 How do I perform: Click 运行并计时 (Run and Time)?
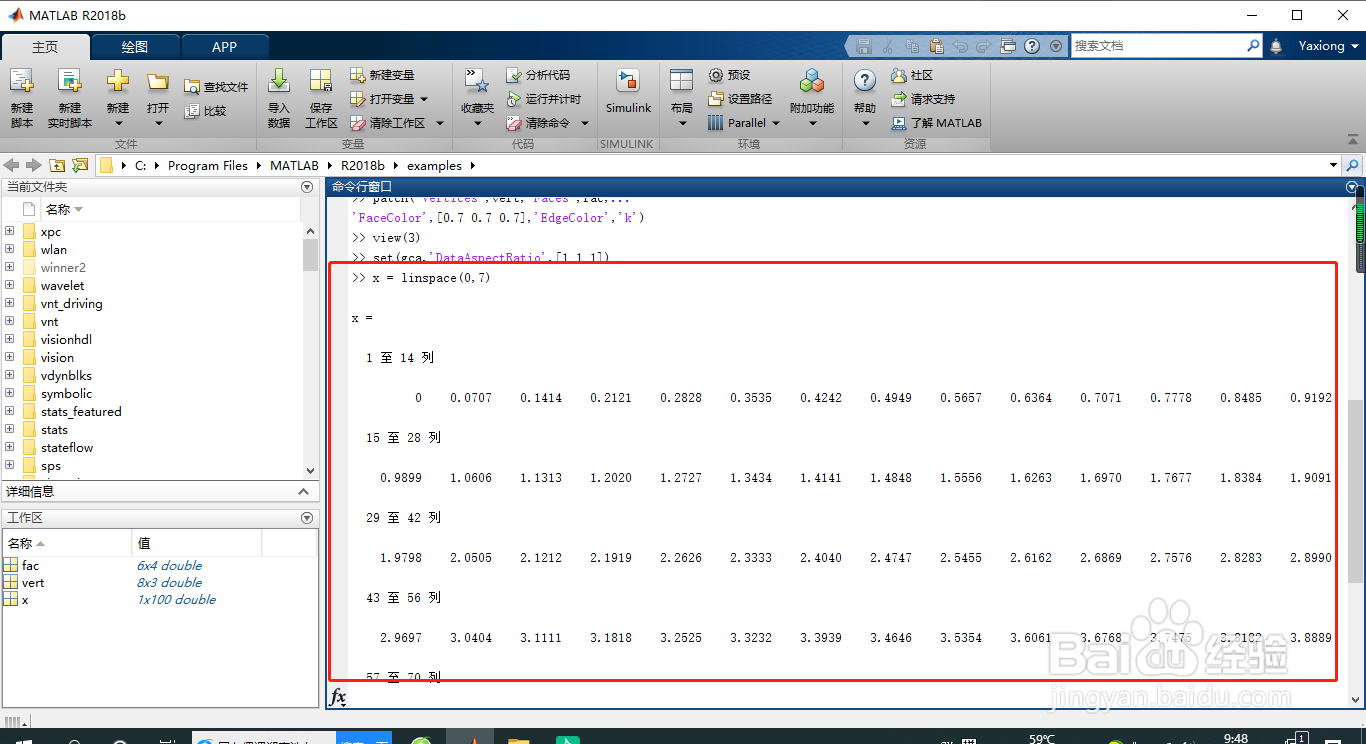pyautogui.click(x=543, y=99)
